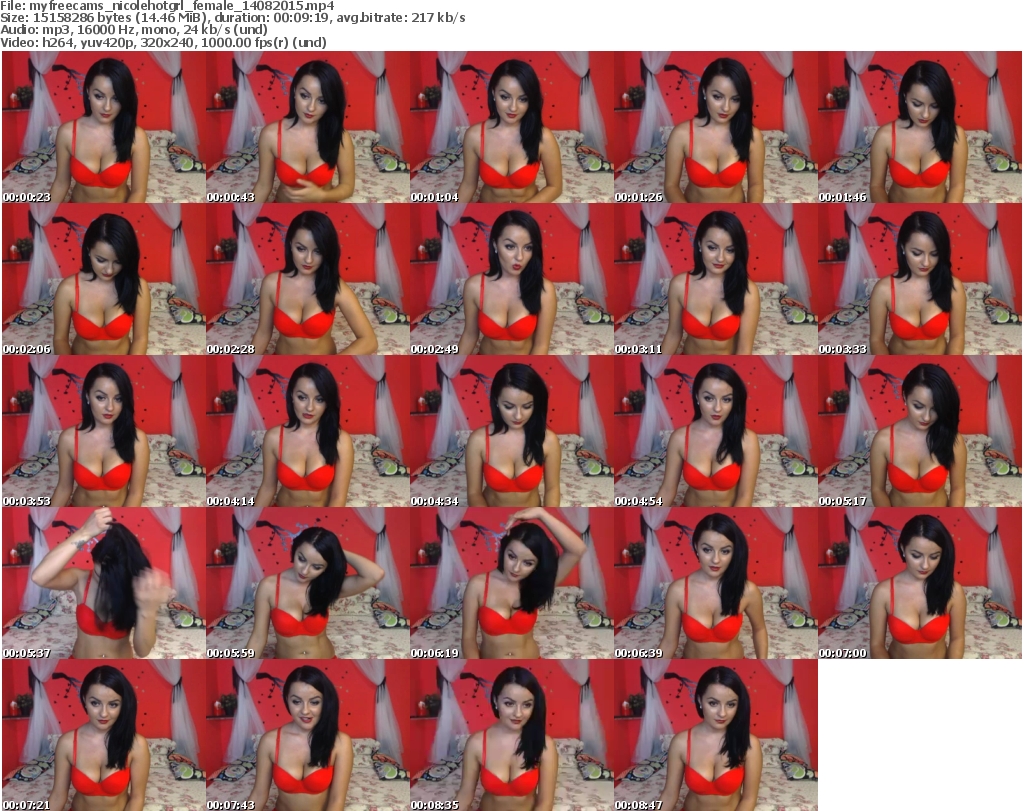Select the thumbnail timestamped 00:08:35
This screenshot has width=1024, height=811.
pyautogui.click(x=512, y=735)
